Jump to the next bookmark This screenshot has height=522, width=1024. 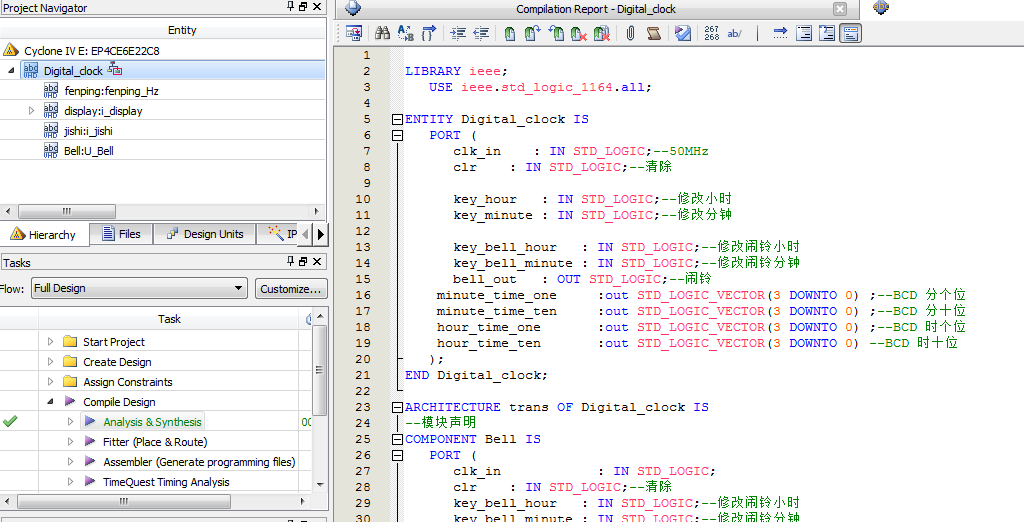click(533, 33)
